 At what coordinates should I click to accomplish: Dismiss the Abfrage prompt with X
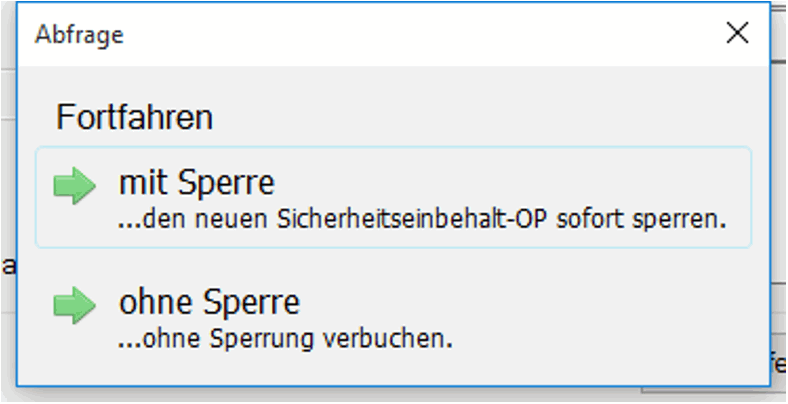[x=737, y=34]
